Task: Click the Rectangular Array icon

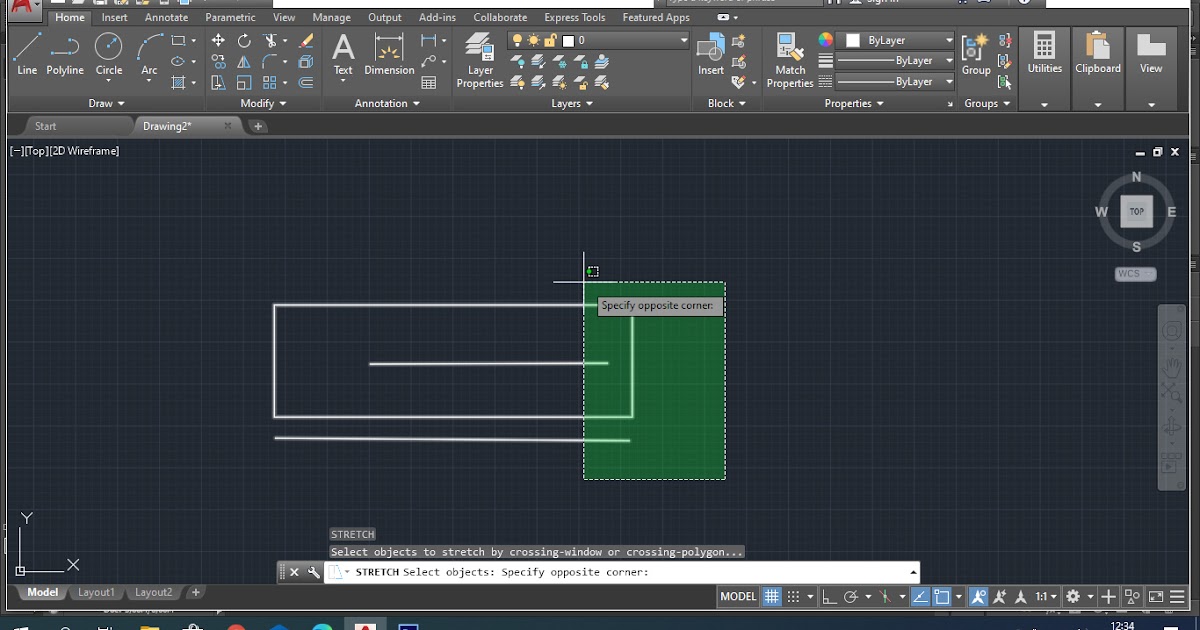Action: point(270,83)
